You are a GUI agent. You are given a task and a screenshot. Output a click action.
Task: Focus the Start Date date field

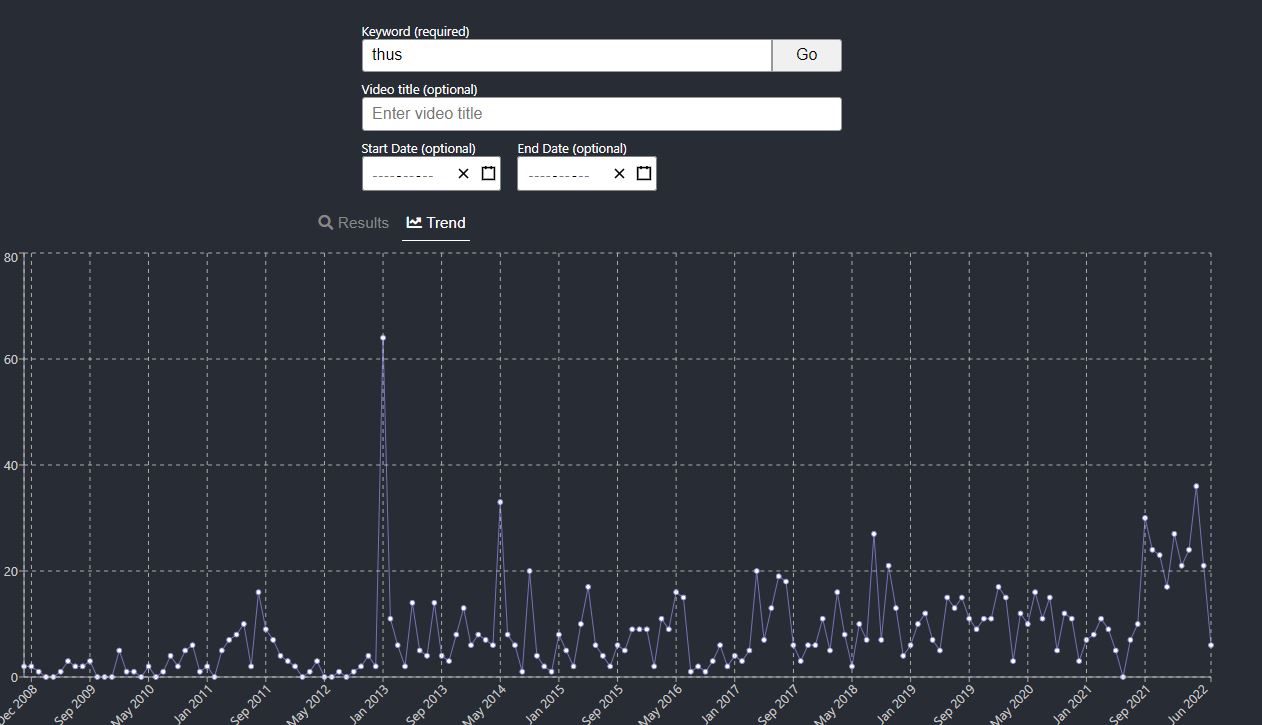(x=431, y=174)
